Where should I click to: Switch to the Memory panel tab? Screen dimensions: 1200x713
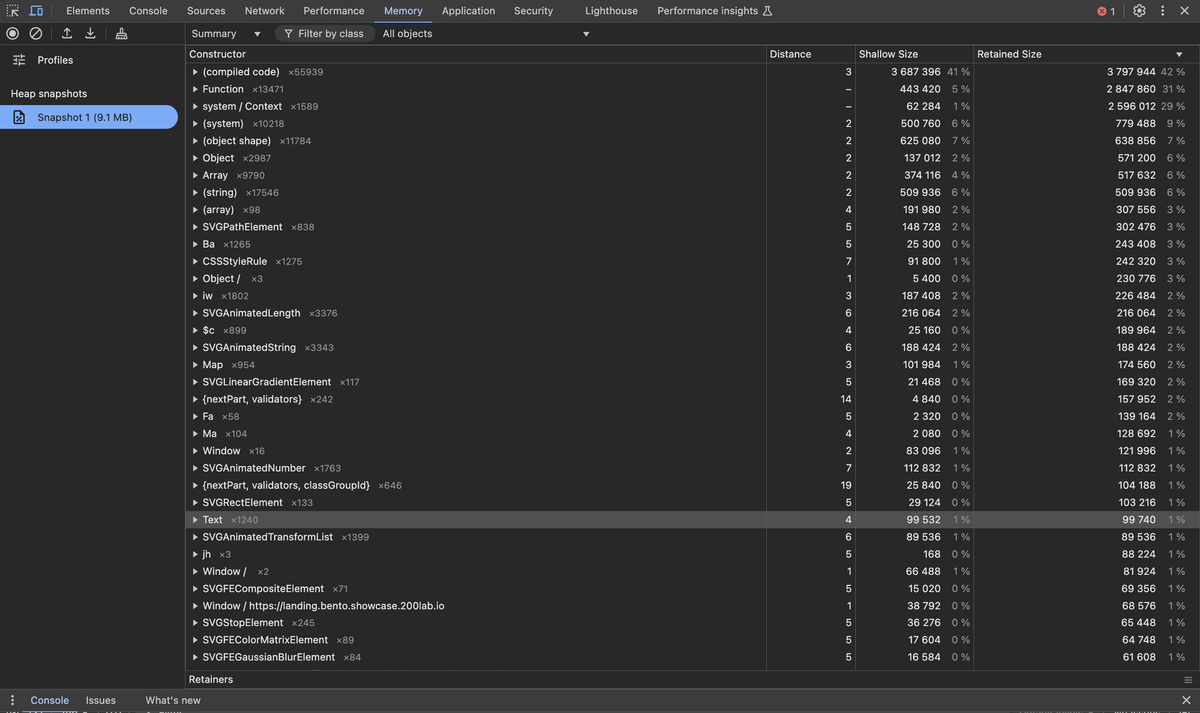coord(403,10)
